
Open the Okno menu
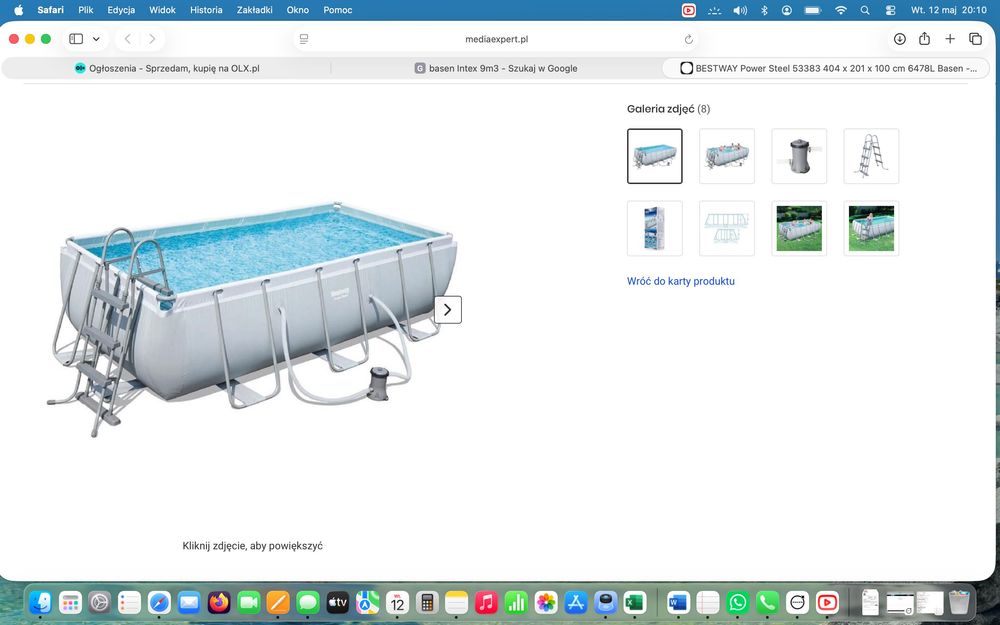point(298,10)
